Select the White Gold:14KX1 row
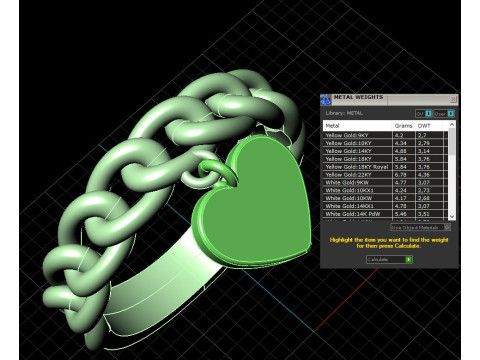The width and height of the screenshot is (480, 360). pos(385,206)
